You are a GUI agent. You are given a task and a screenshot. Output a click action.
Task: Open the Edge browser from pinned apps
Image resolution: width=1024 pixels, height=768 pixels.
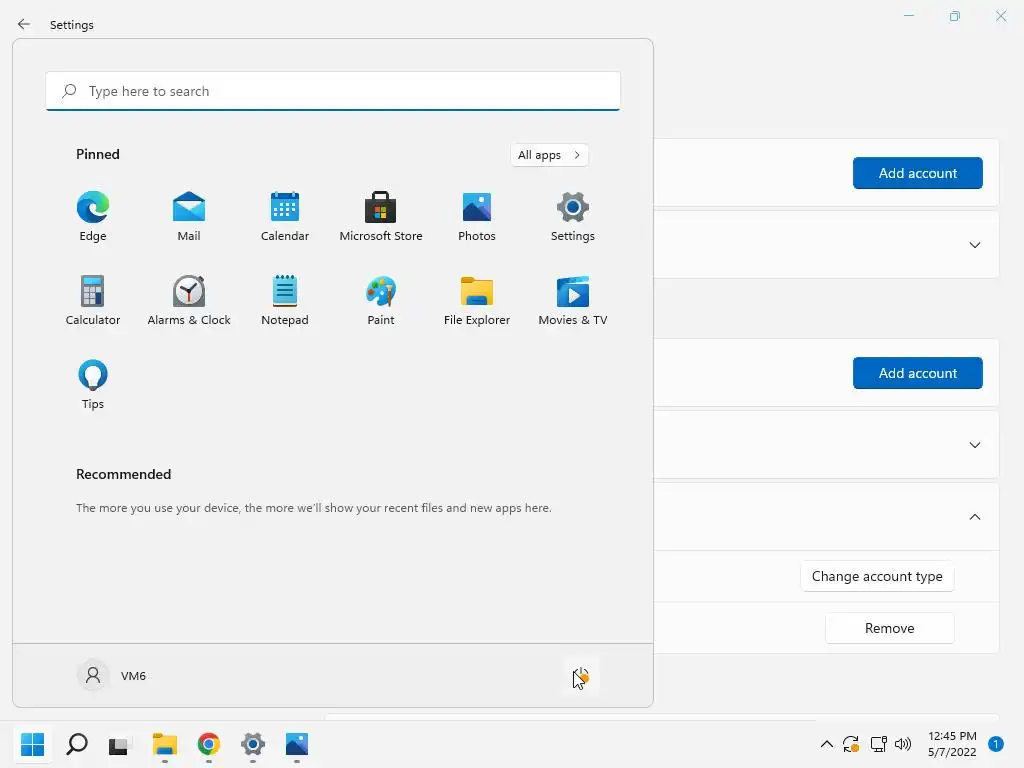(x=93, y=217)
